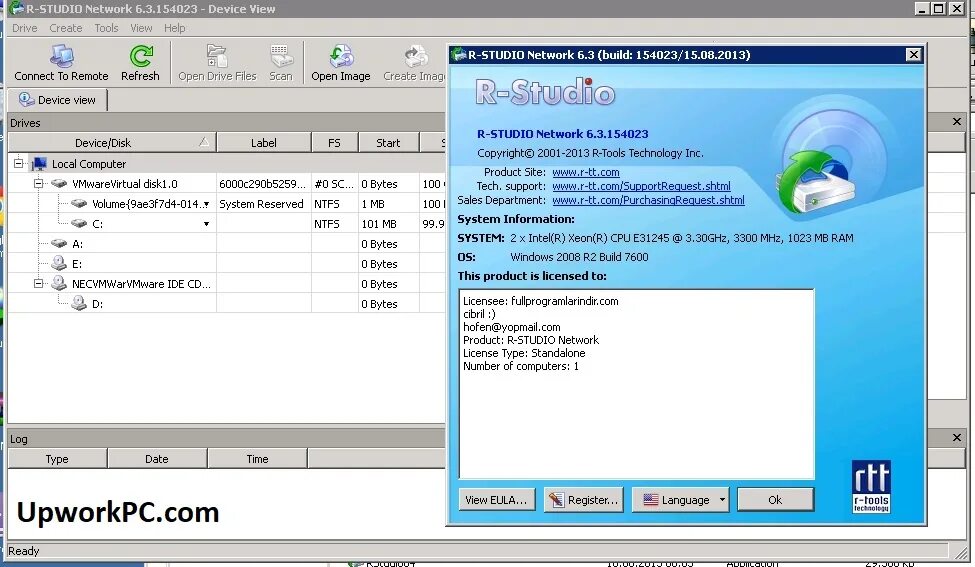The image size is (975, 567).
Task: Switch to the Device view tab
Action: click(x=58, y=99)
